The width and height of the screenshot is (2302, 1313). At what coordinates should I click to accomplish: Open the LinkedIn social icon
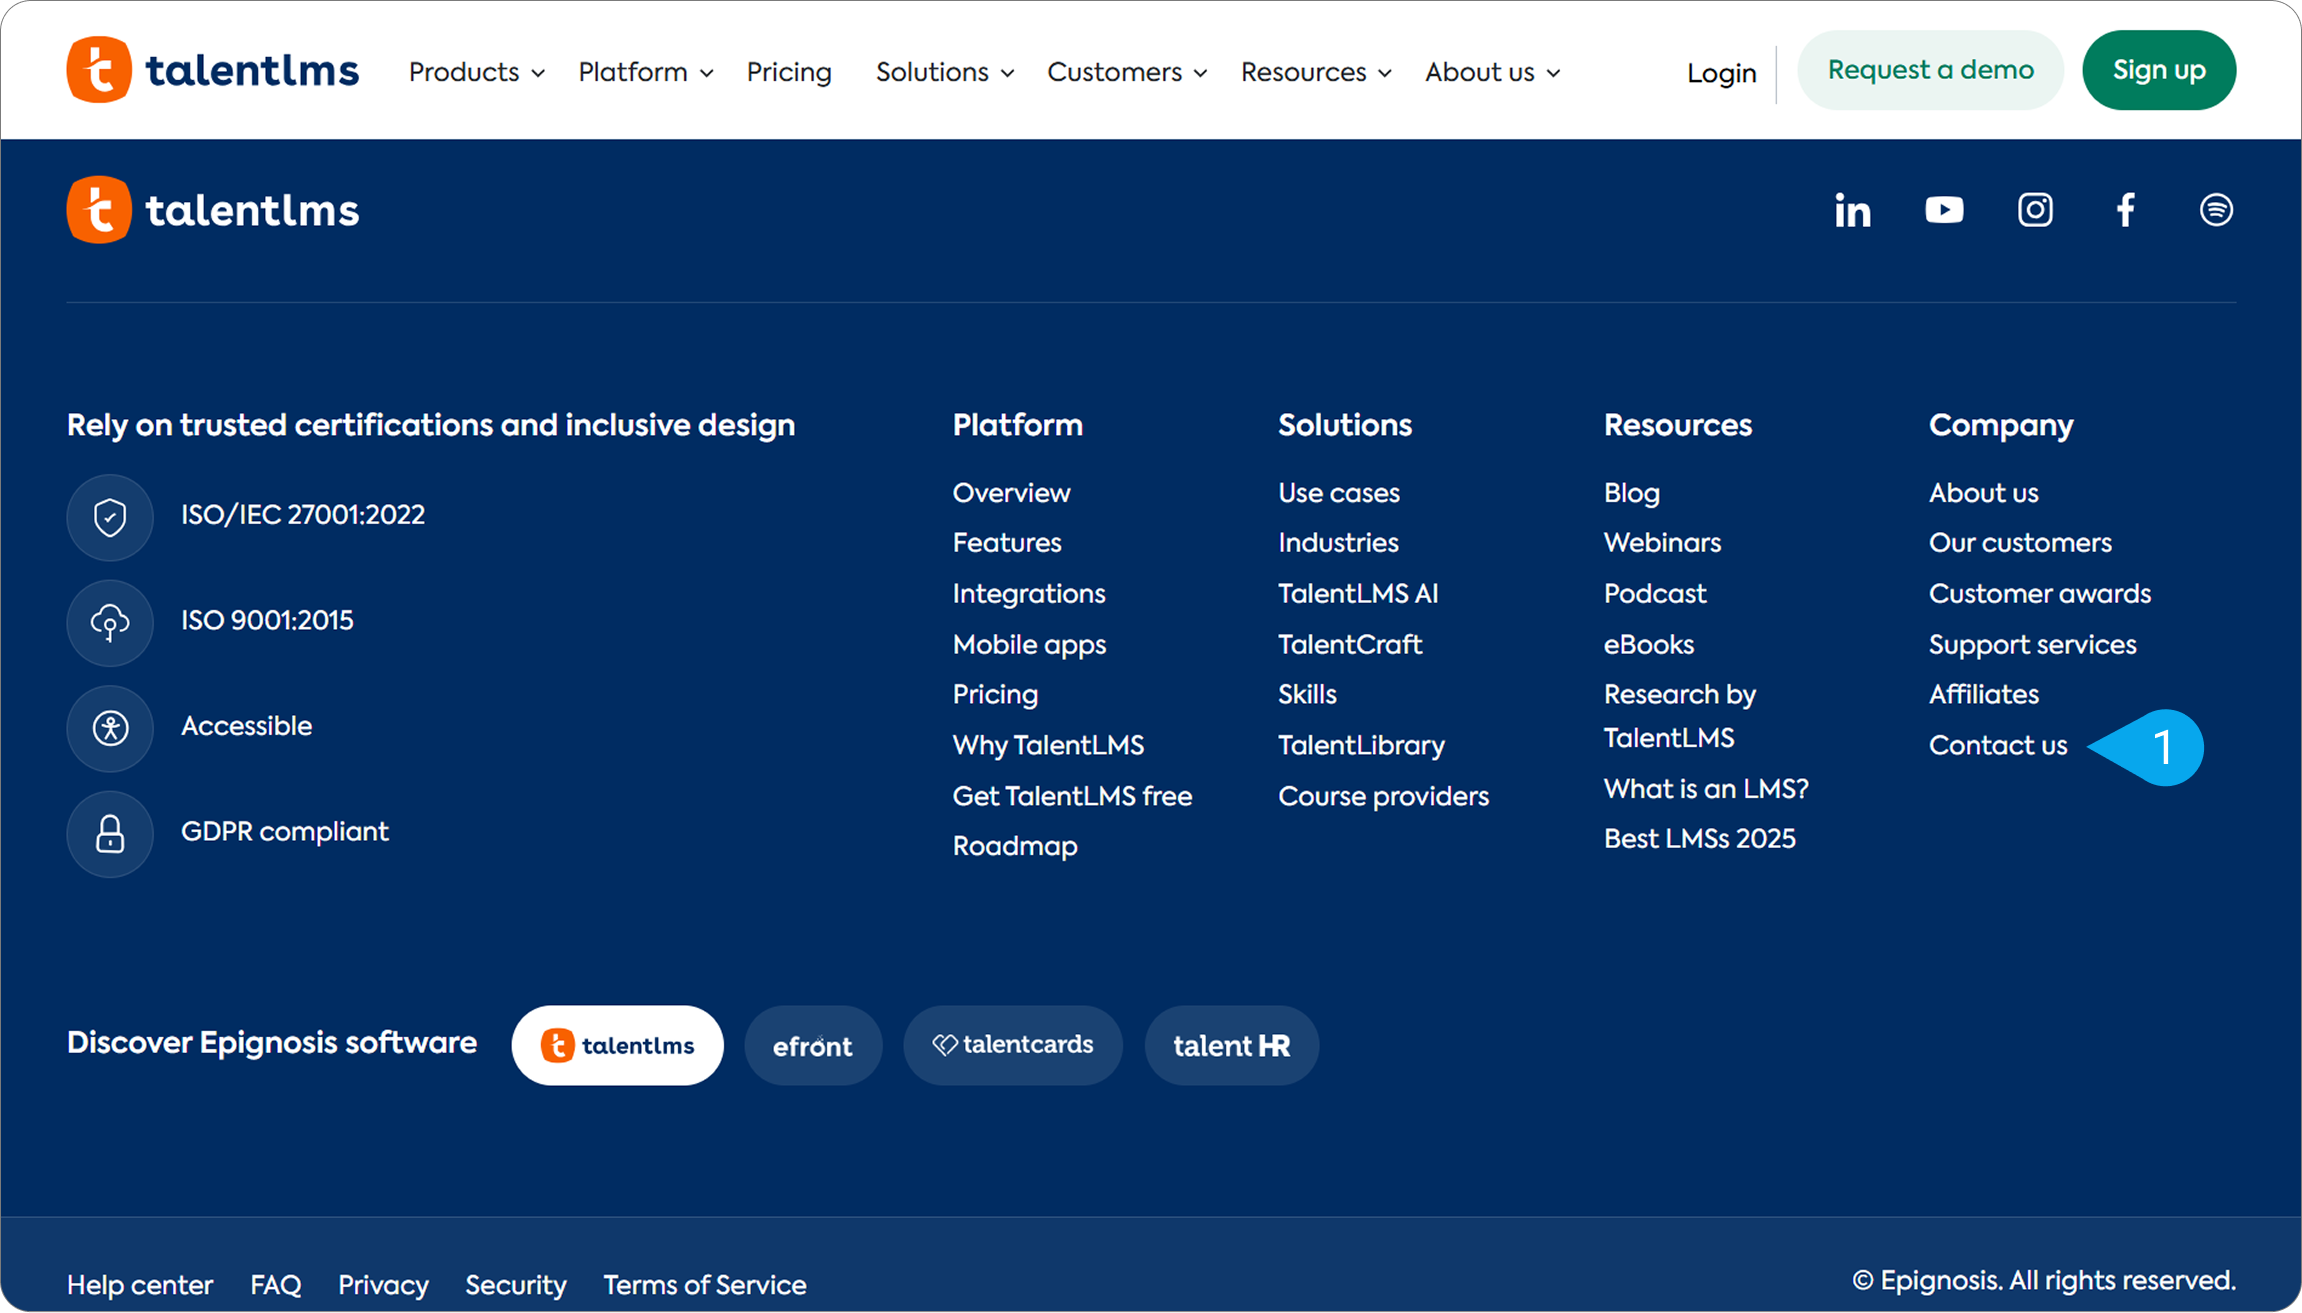[1852, 210]
